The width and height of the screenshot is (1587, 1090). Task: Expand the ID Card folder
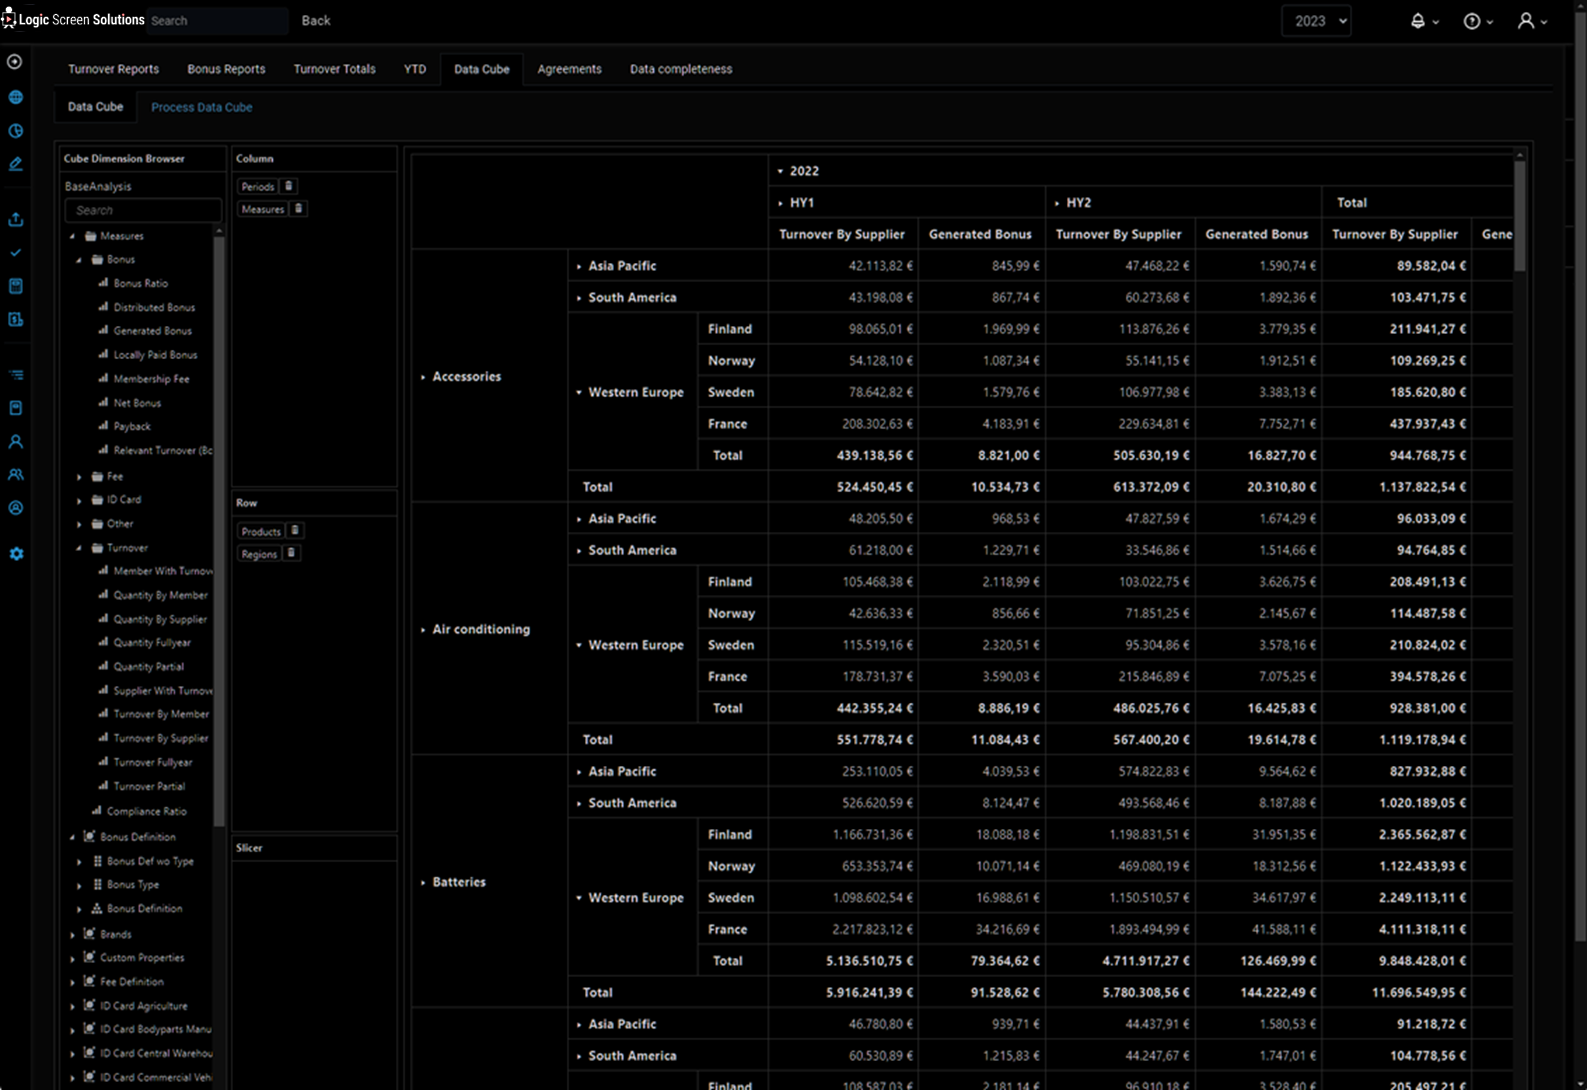pos(79,500)
